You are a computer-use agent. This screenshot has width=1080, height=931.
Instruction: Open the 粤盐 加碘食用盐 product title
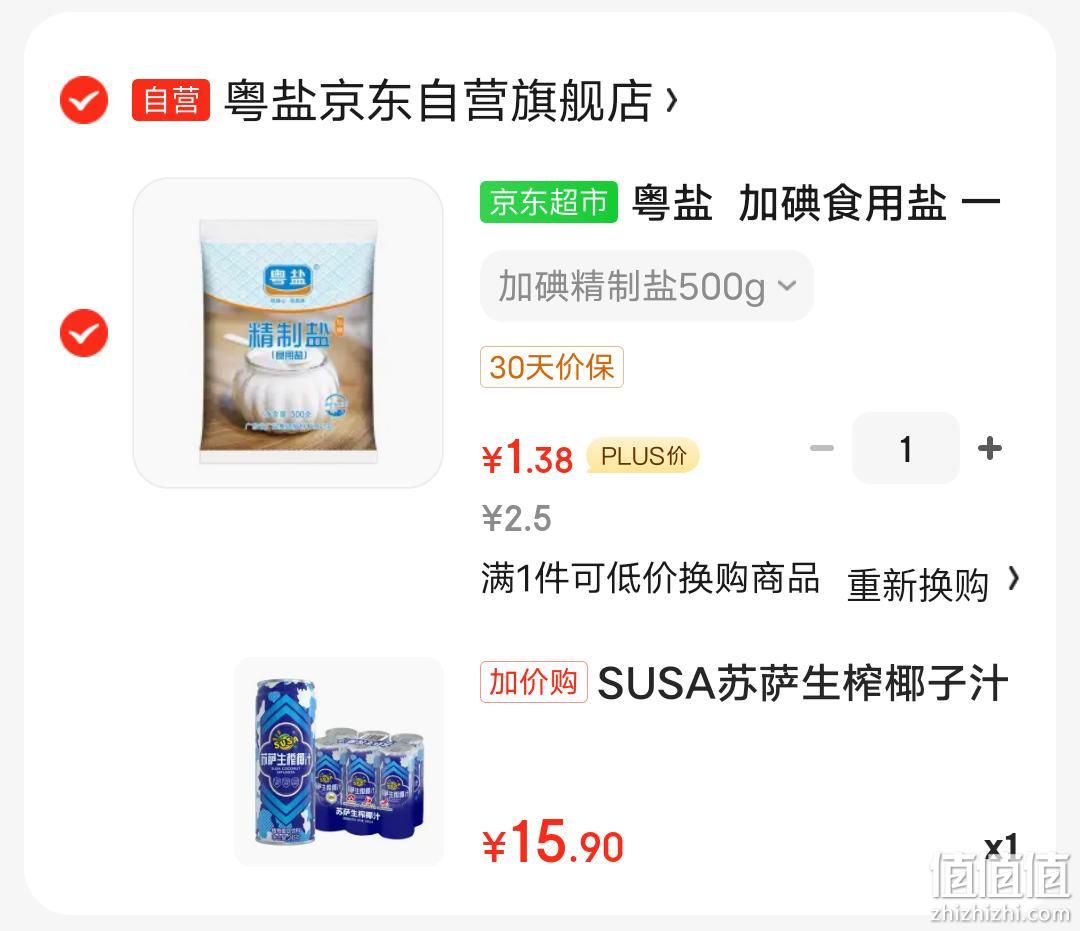click(816, 203)
